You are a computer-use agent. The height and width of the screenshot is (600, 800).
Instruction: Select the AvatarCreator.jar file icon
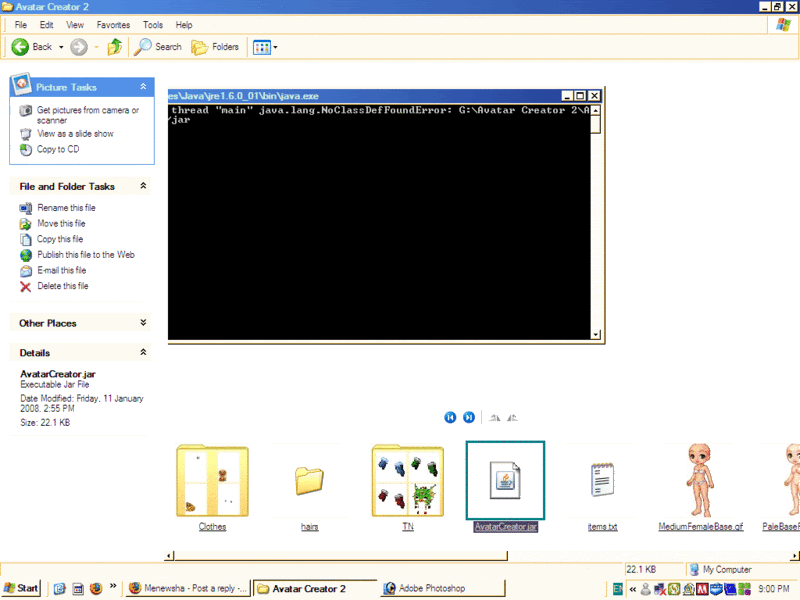505,480
